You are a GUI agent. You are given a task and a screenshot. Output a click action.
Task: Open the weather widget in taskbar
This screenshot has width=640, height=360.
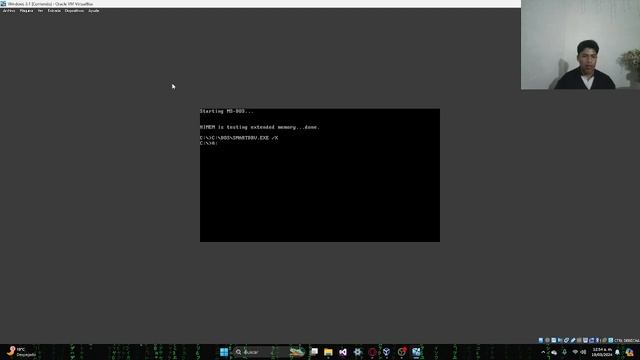tap(20, 352)
